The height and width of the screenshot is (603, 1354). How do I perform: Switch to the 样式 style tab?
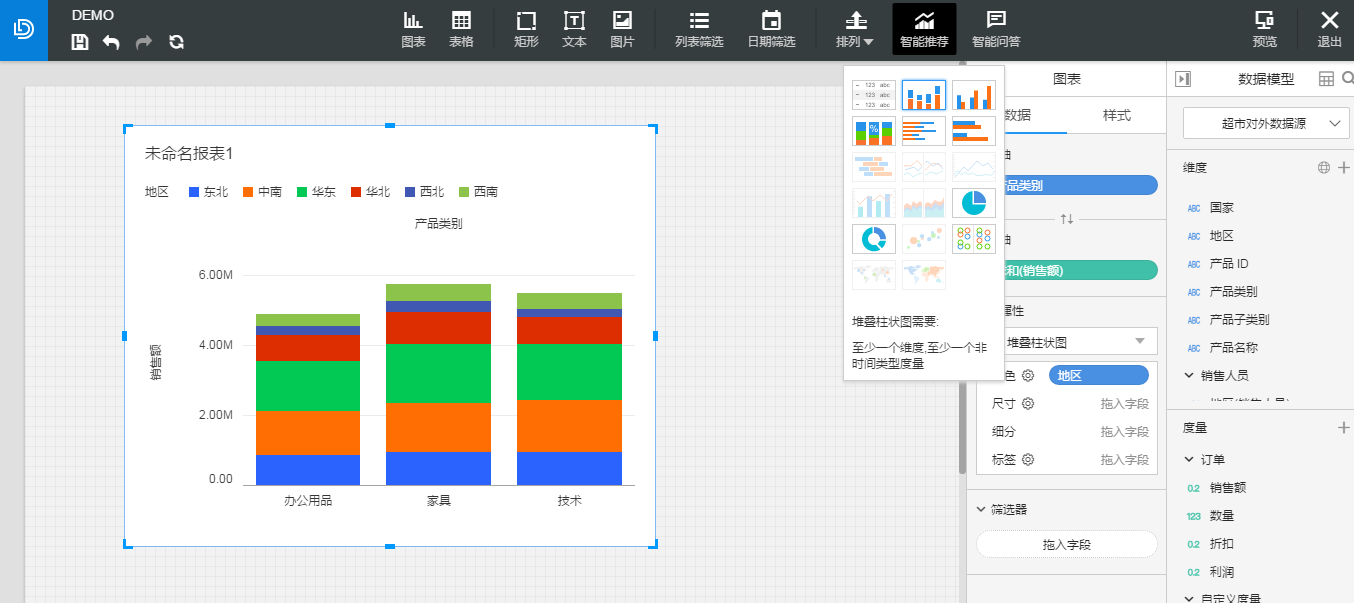coord(1116,115)
